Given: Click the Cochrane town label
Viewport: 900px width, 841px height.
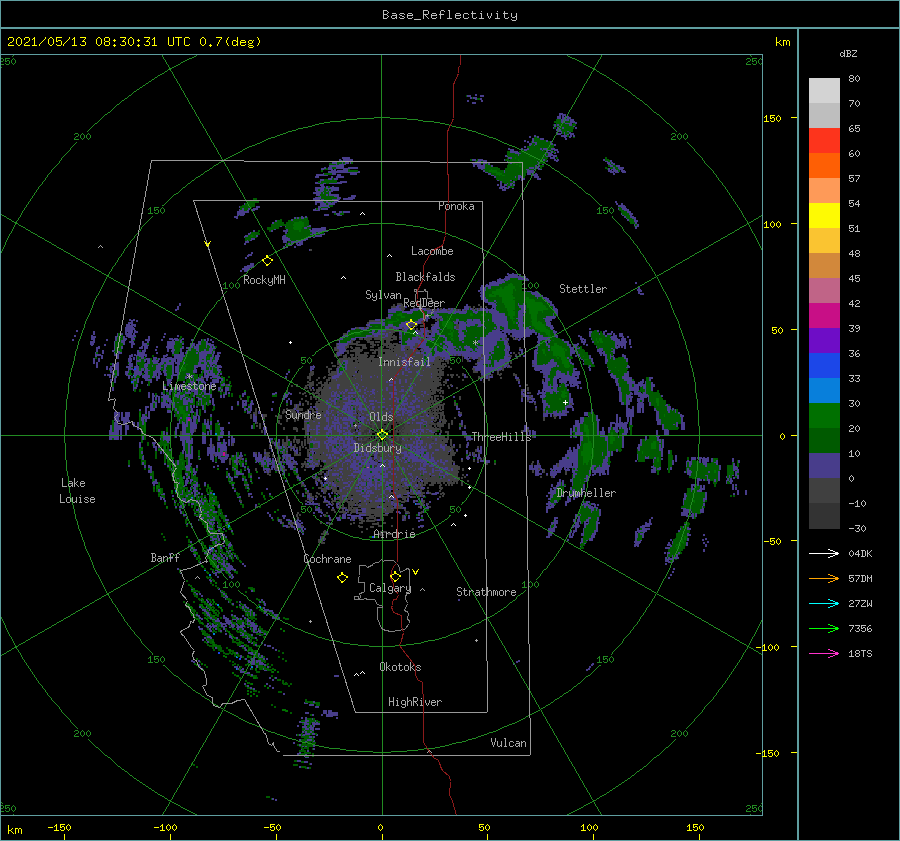Looking at the screenshot, I should (x=327, y=559).
